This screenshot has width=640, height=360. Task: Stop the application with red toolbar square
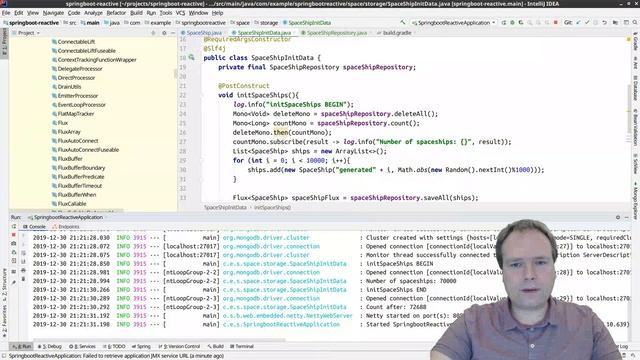556,23
